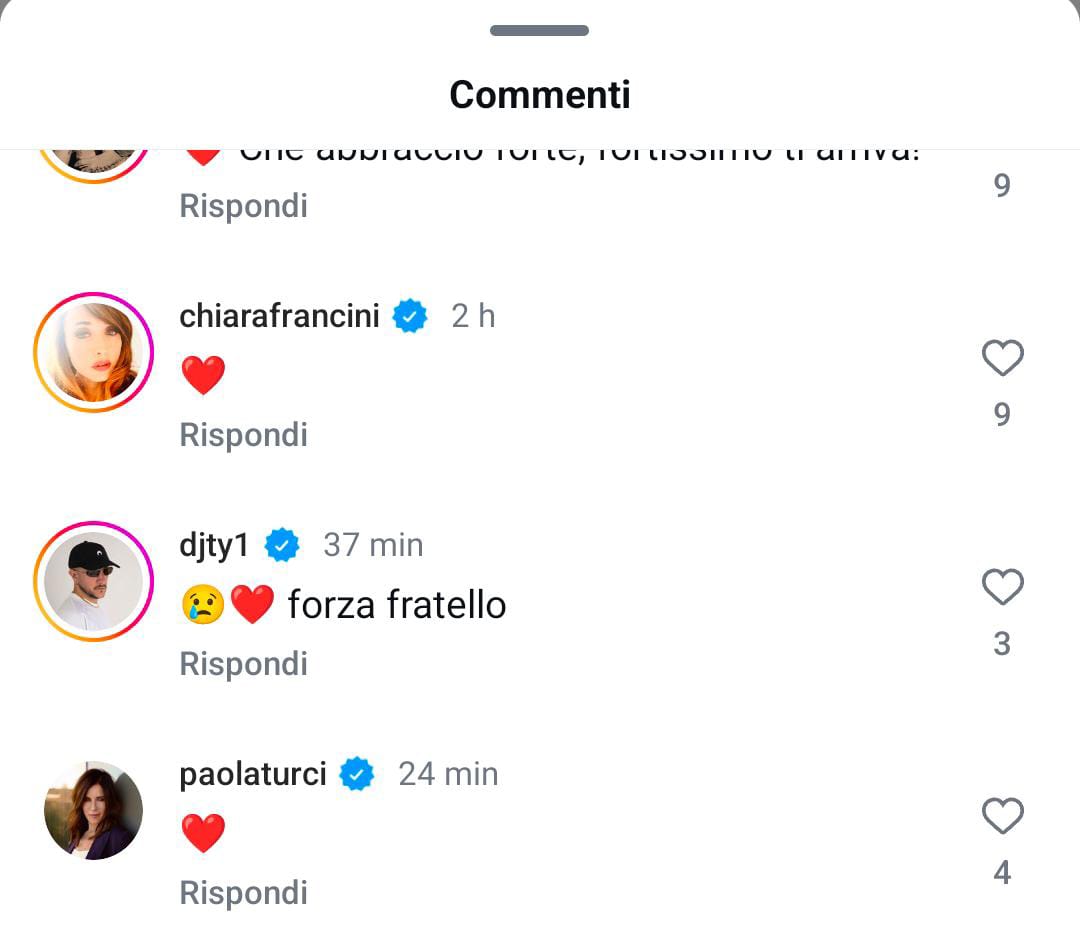This screenshot has width=1080, height=935.
Task: Reply to the partially hidden top comment
Action: point(243,206)
